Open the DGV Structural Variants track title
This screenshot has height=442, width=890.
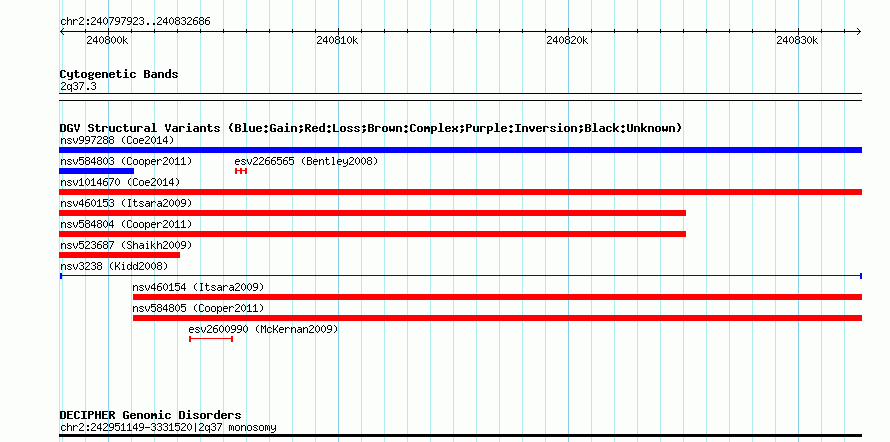tap(371, 128)
